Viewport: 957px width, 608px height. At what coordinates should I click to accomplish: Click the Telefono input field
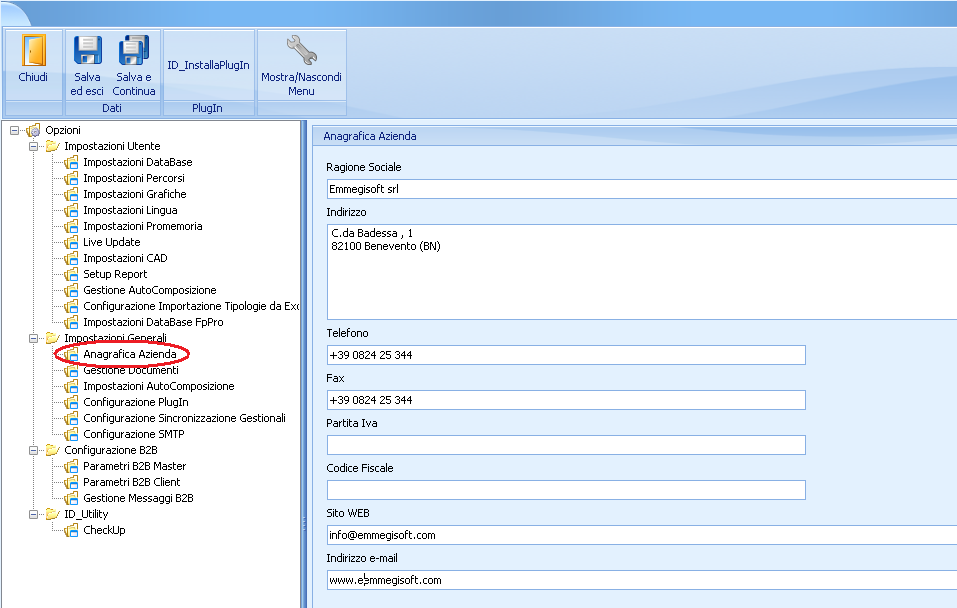click(x=566, y=355)
